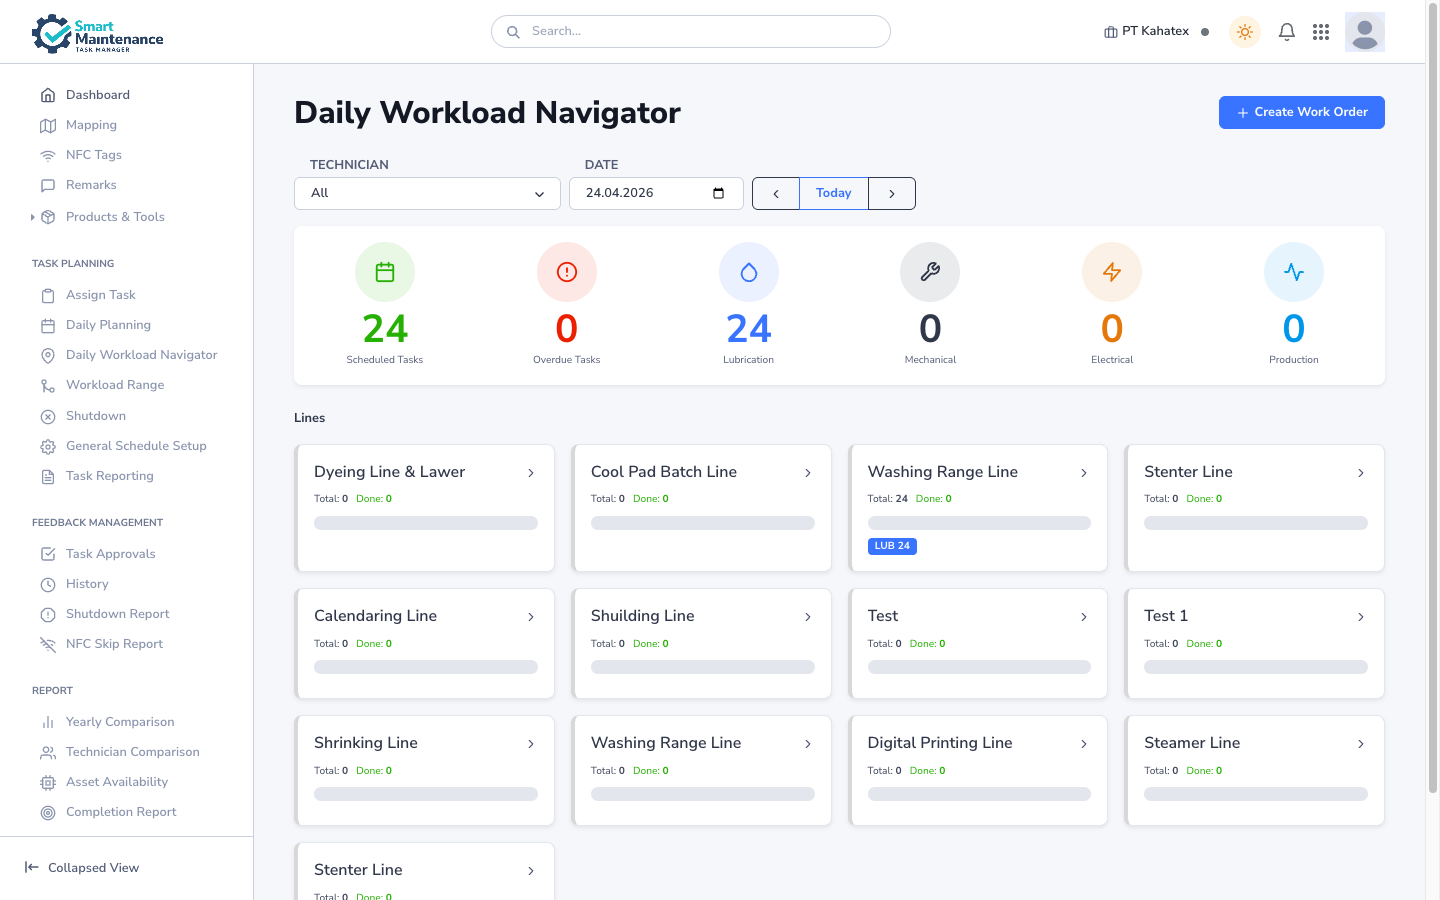The width and height of the screenshot is (1440, 900).
Task: Expand the Dyeing Line & Lawer card chevron
Action: [x=531, y=473]
